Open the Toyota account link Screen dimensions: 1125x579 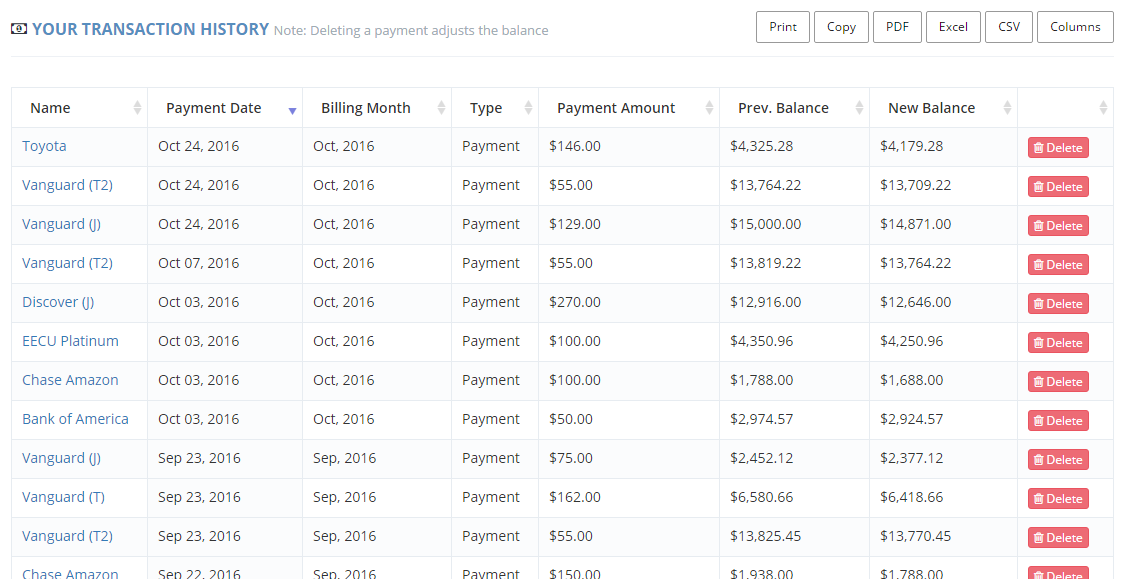tap(44, 146)
